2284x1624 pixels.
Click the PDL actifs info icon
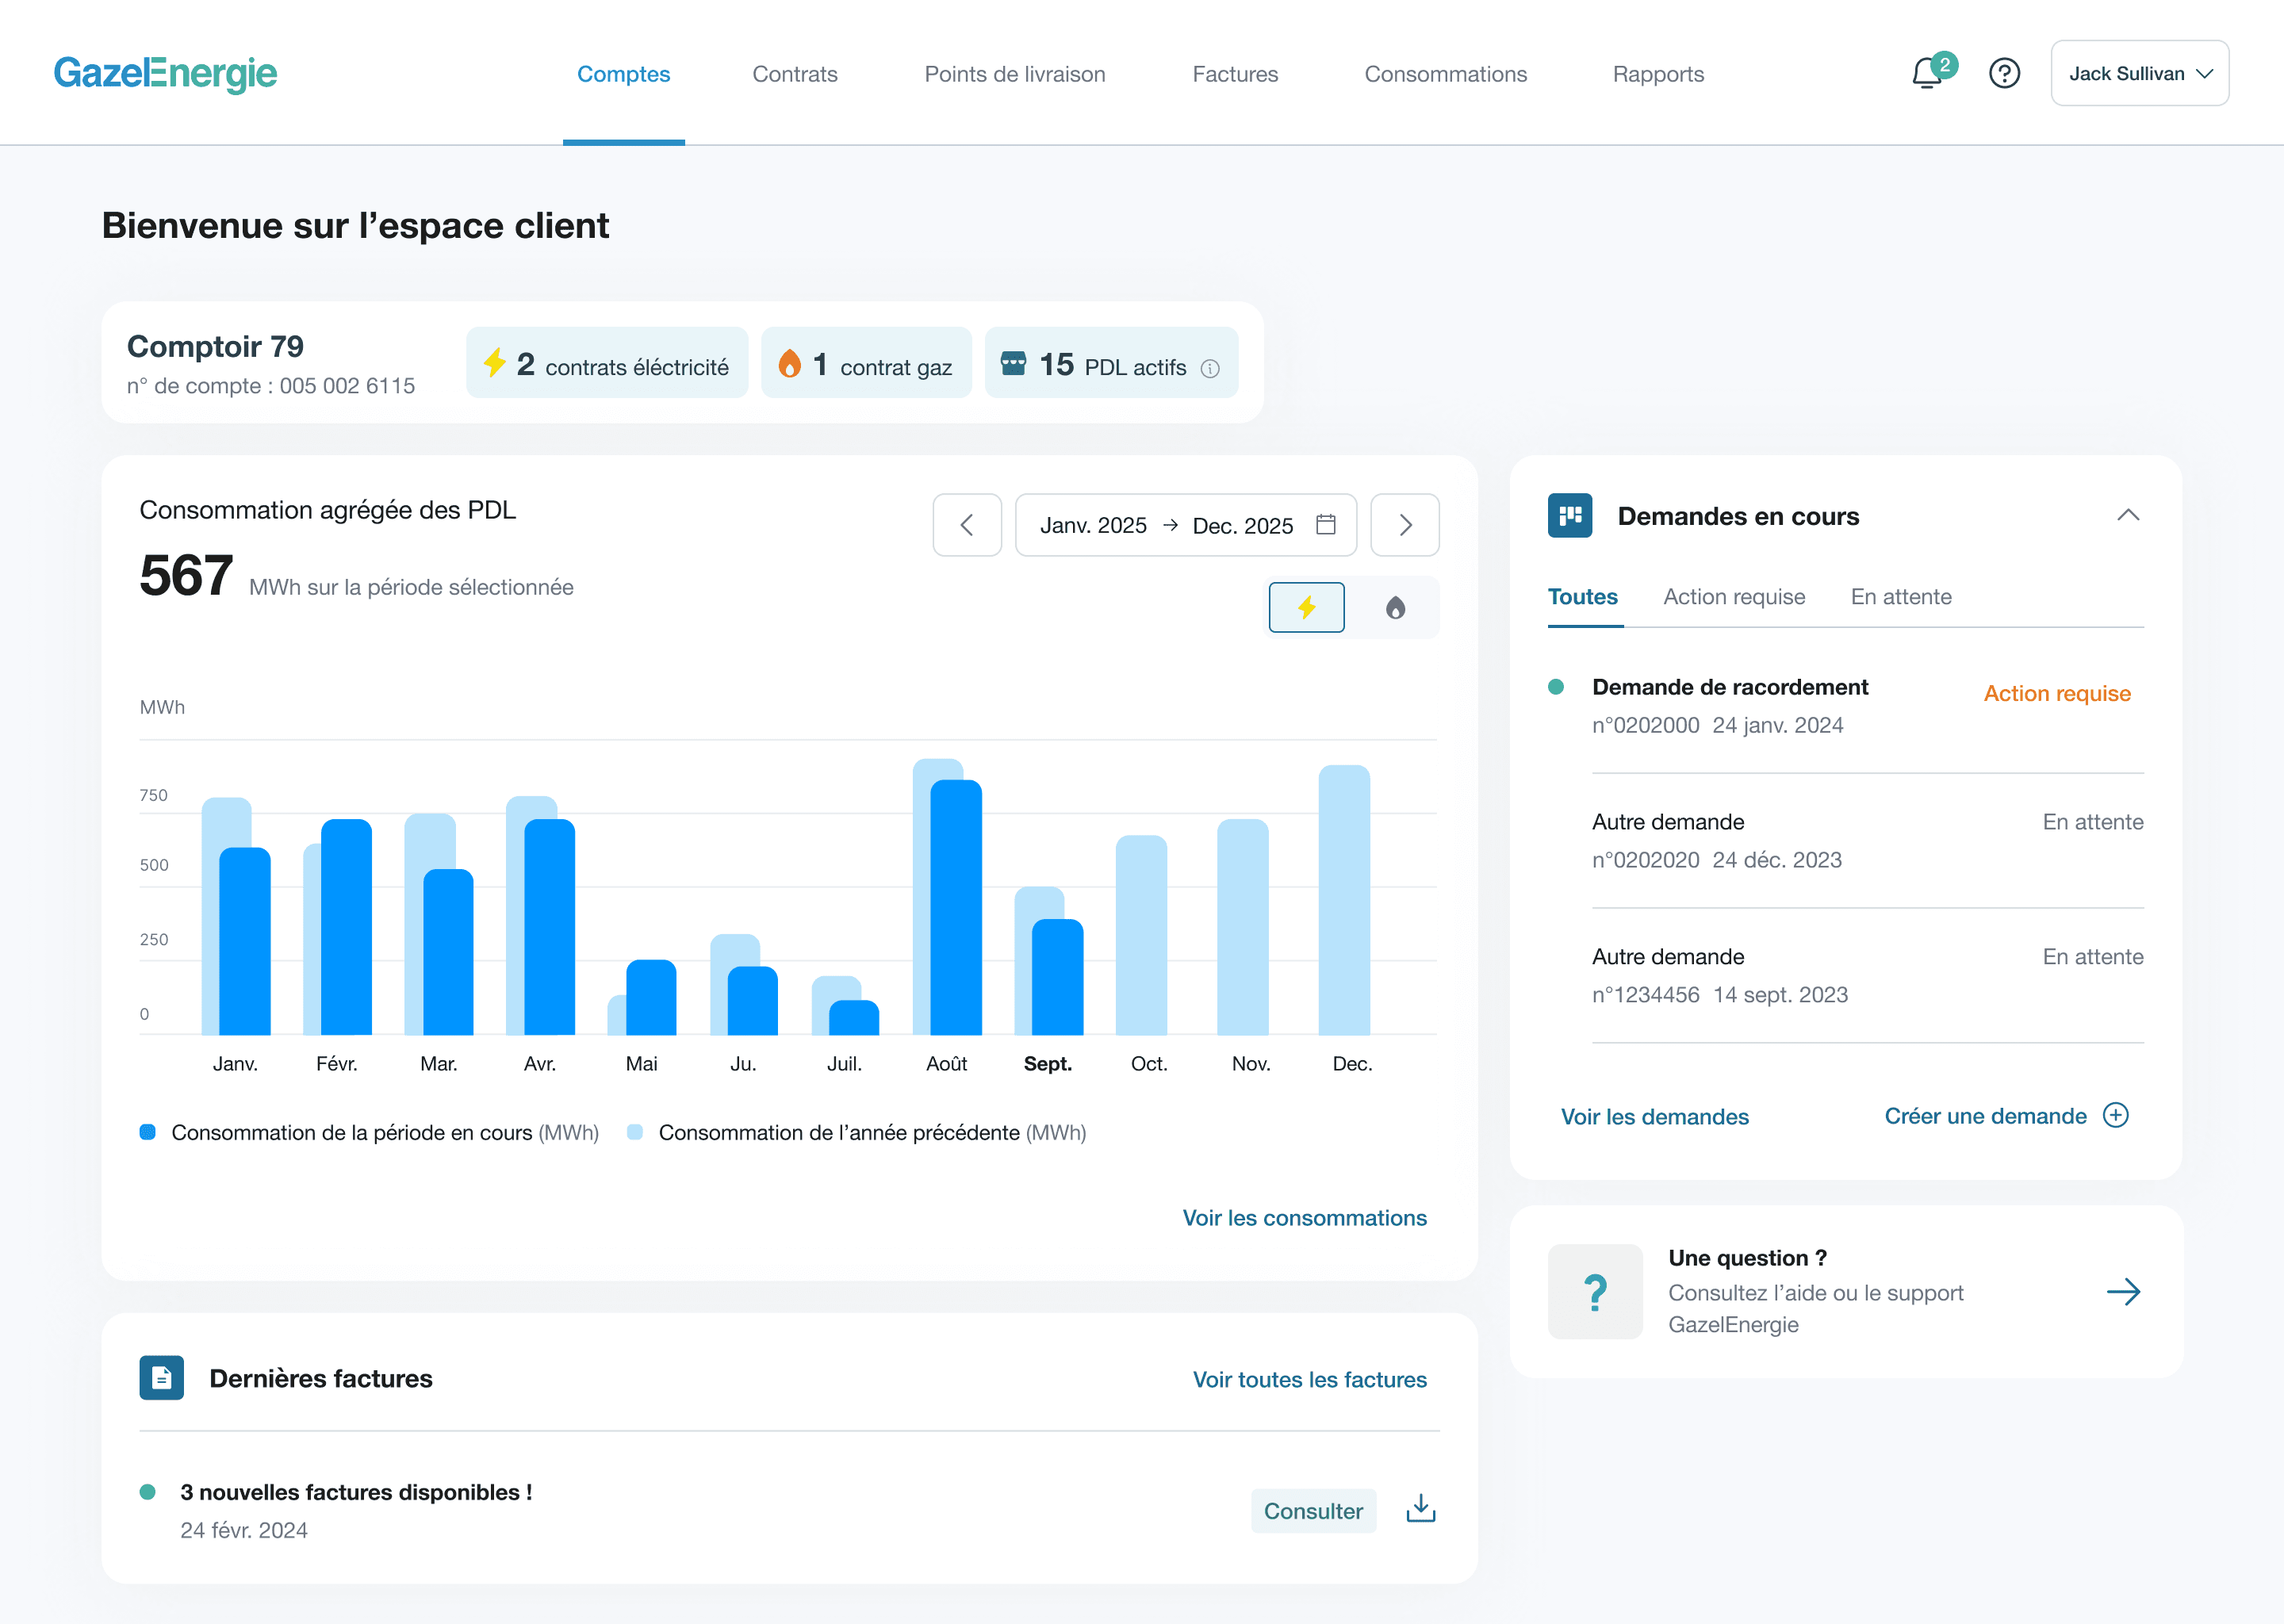[1210, 369]
